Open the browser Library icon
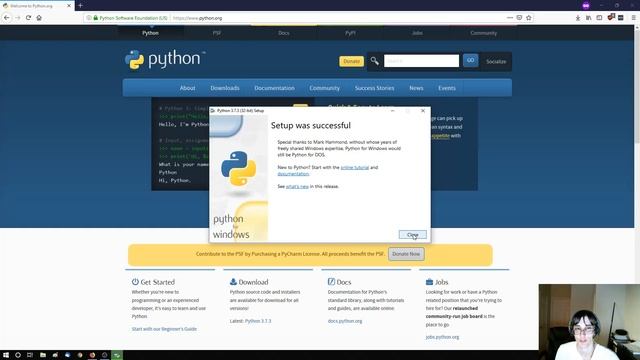Screen dimensions: 640x360 pos(588,18)
